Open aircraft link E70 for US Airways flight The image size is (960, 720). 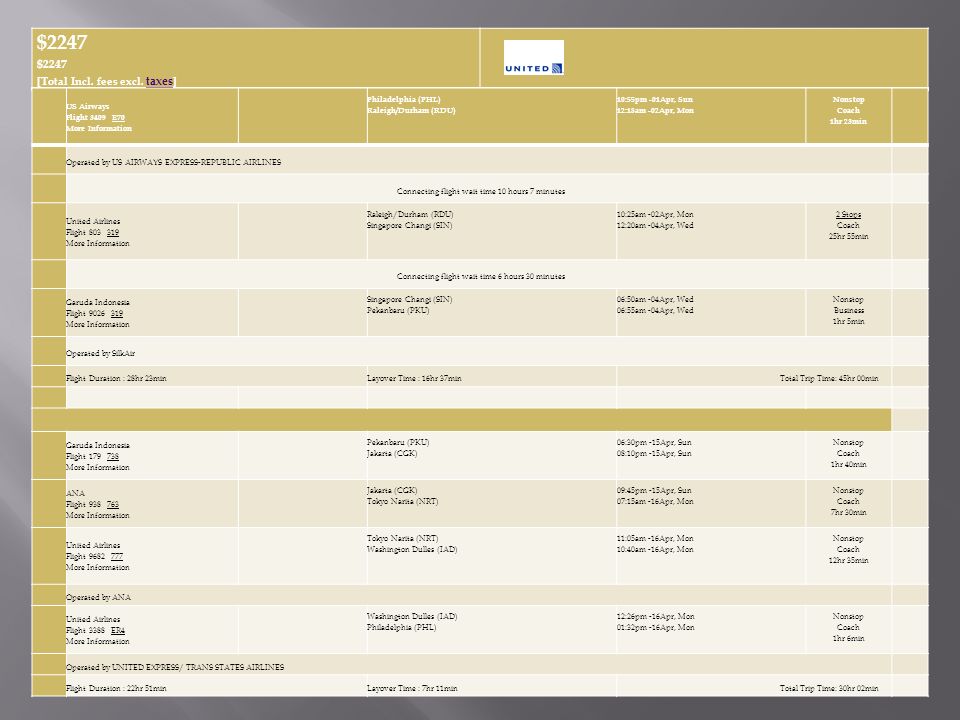pyautogui.click(x=118, y=118)
